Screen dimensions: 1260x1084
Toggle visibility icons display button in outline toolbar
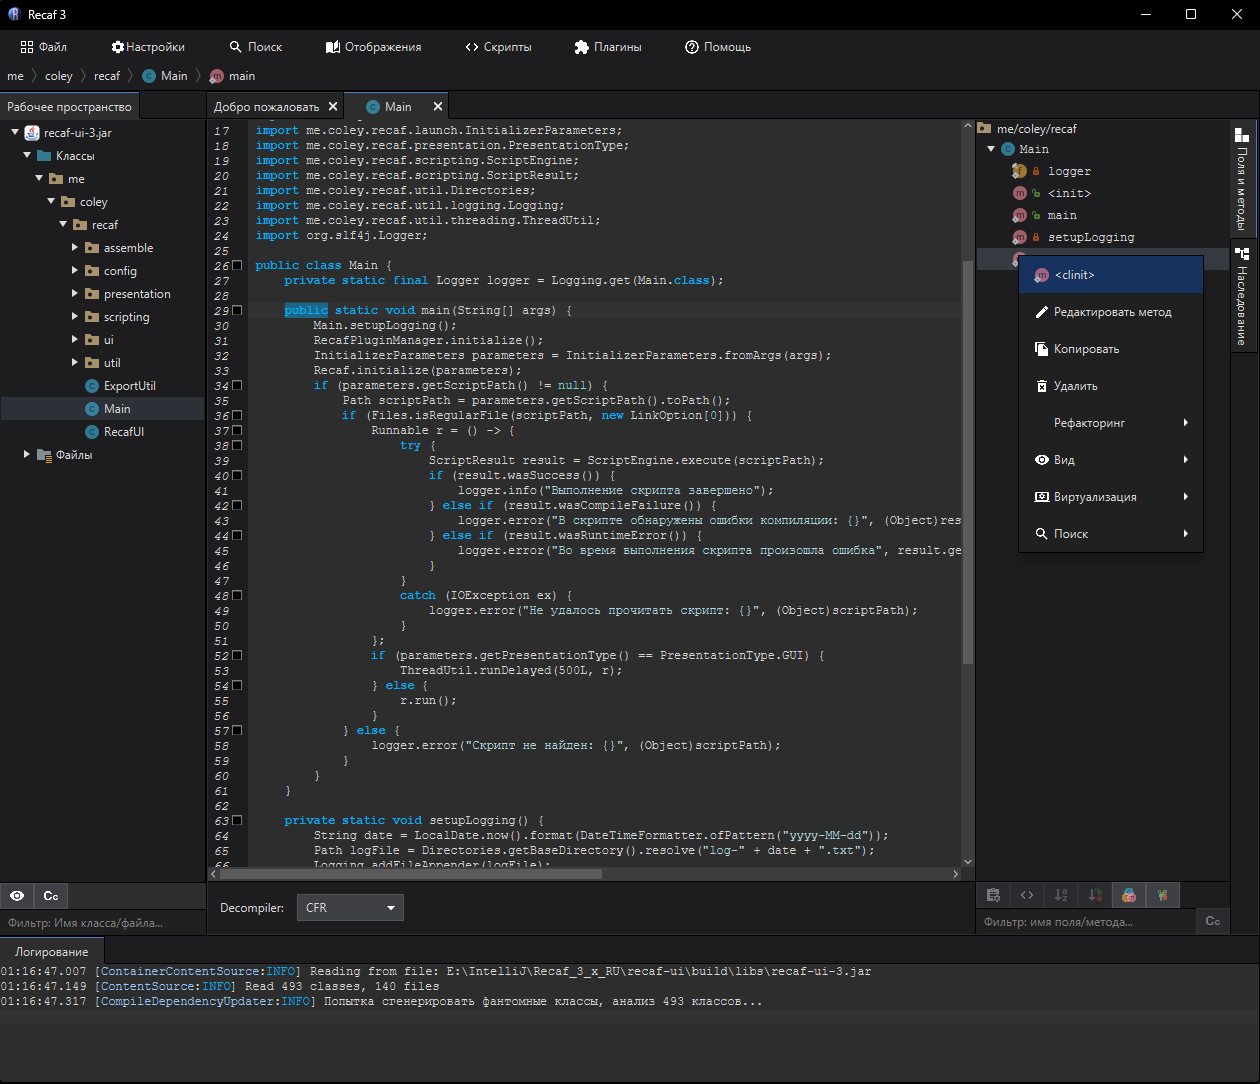1163,895
